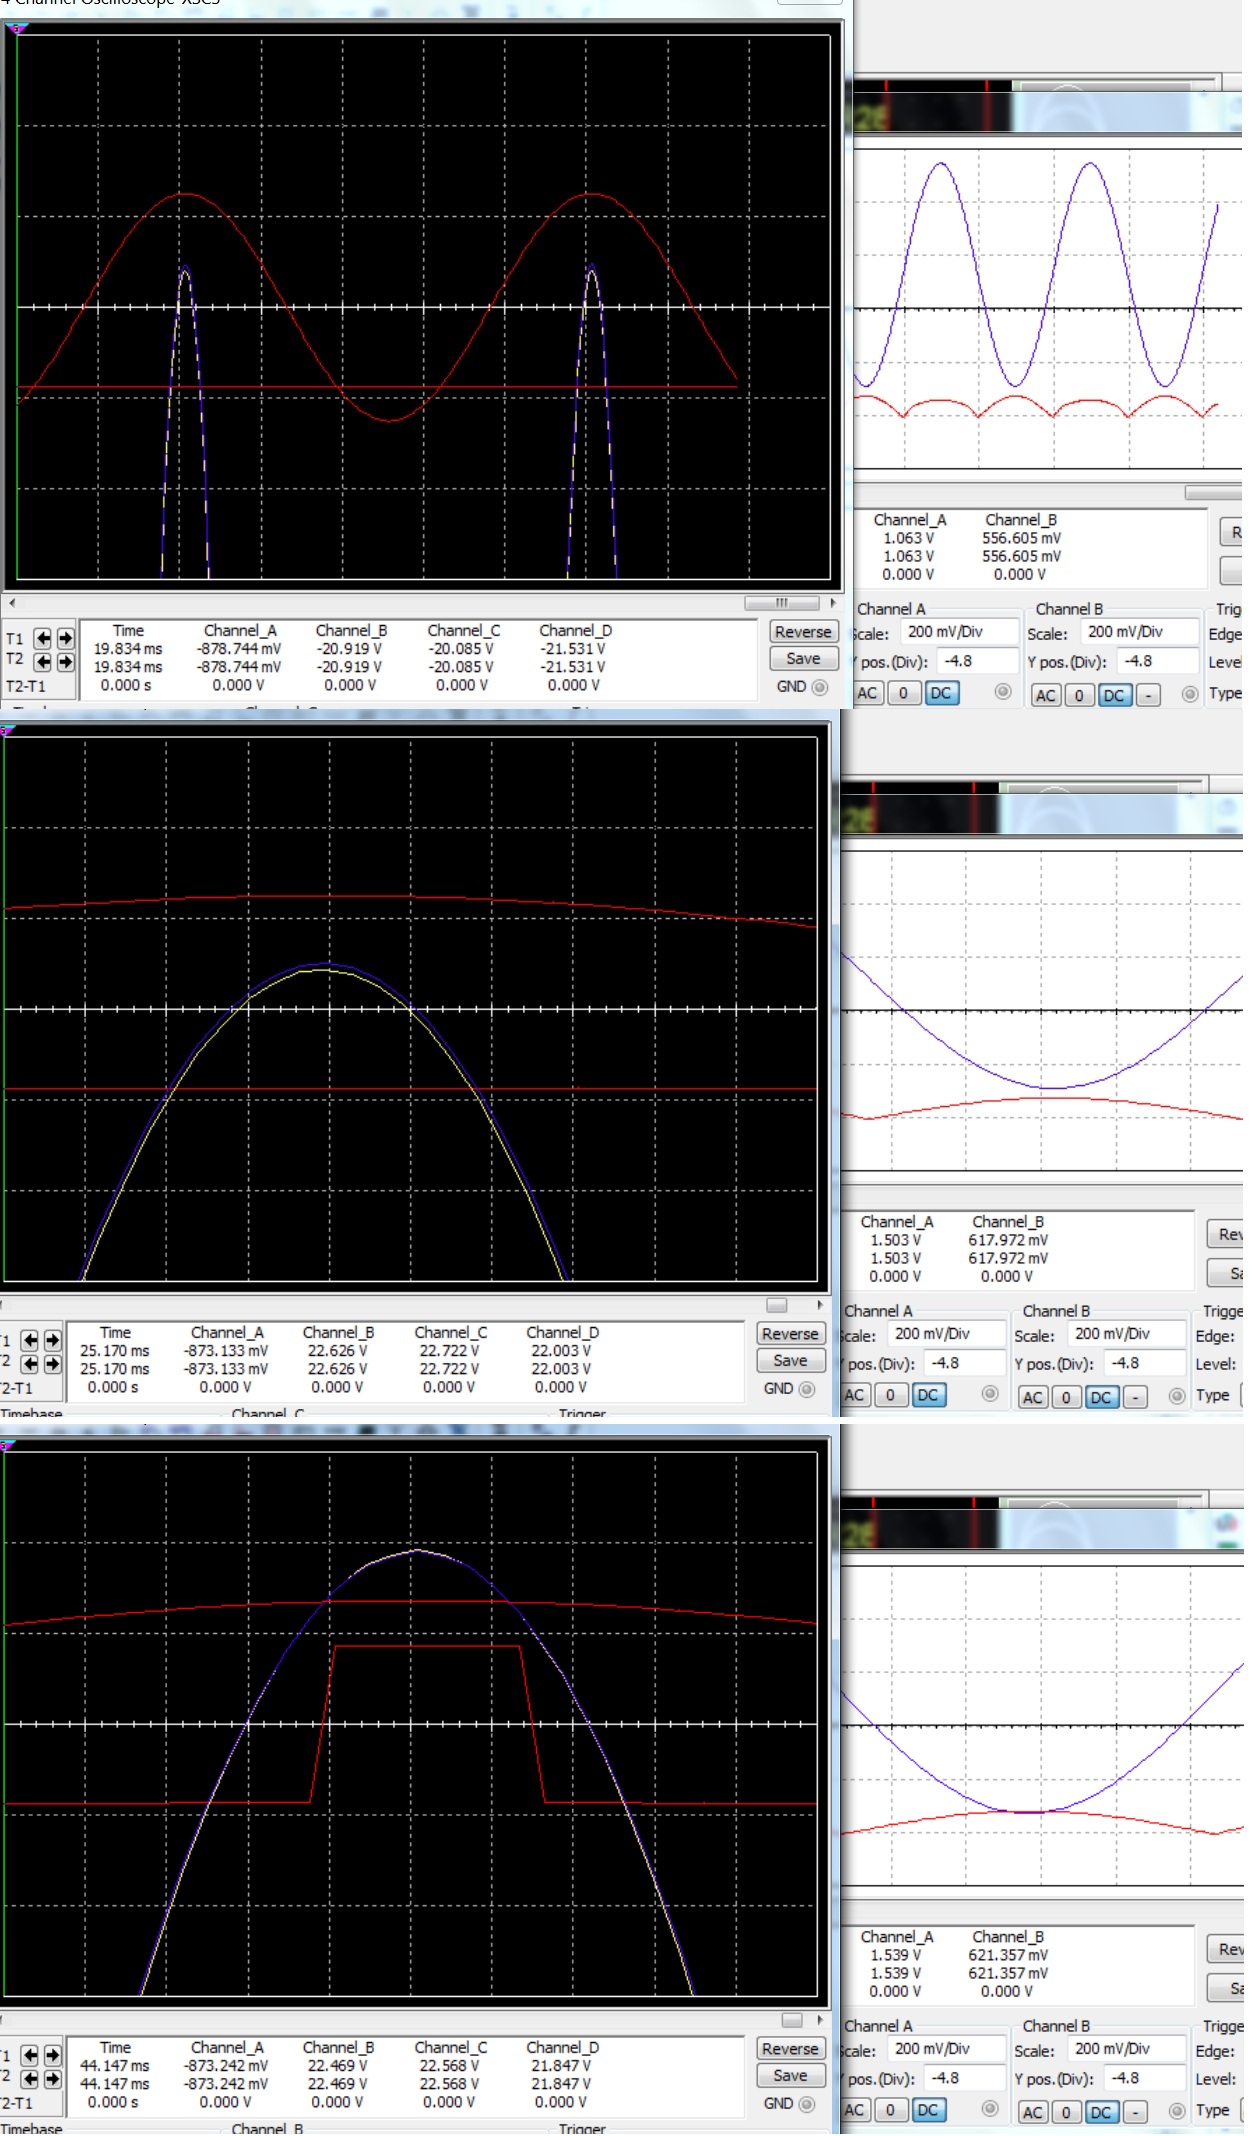
Task: Click Save button in 19.834 ms scope
Action: (x=803, y=659)
